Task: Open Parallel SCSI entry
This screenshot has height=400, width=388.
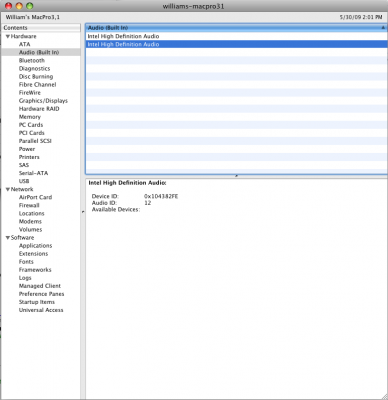Action: click(x=35, y=141)
